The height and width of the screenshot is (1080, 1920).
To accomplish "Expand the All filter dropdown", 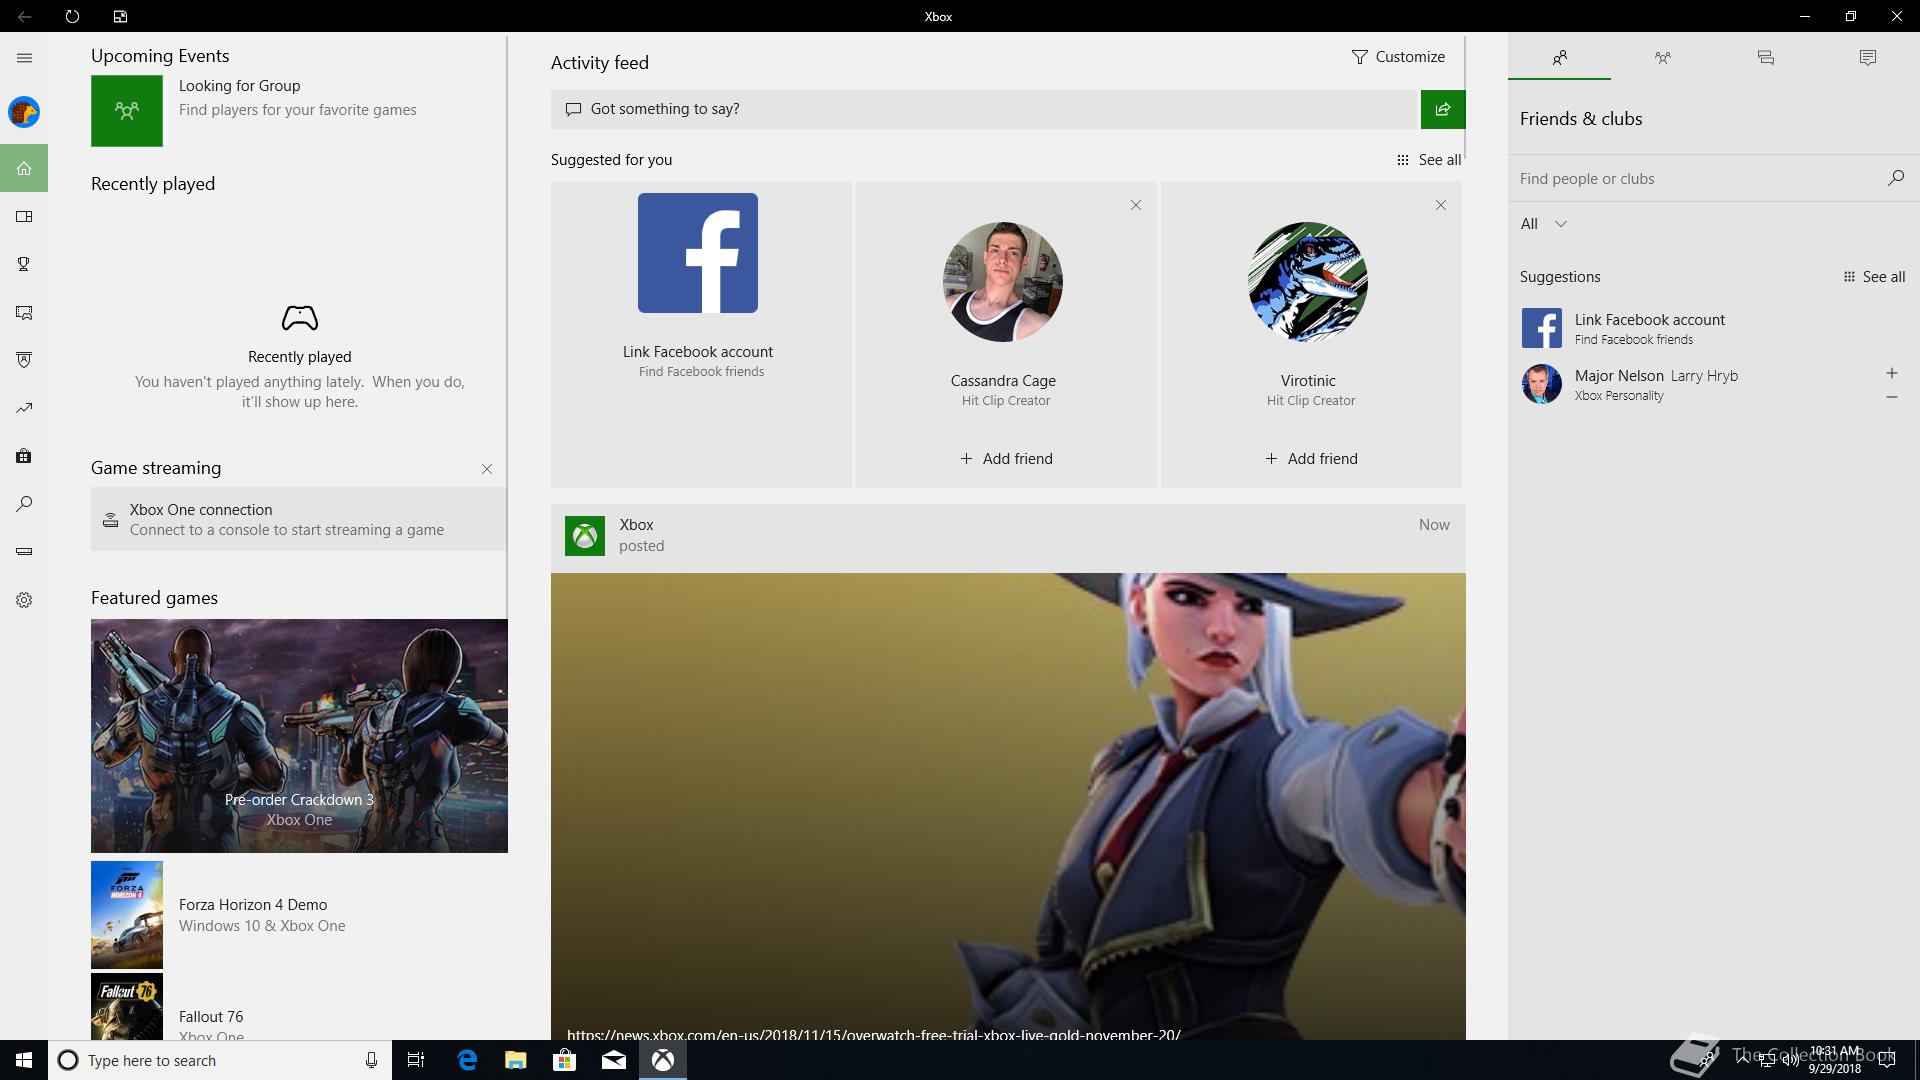I will click(x=1543, y=224).
